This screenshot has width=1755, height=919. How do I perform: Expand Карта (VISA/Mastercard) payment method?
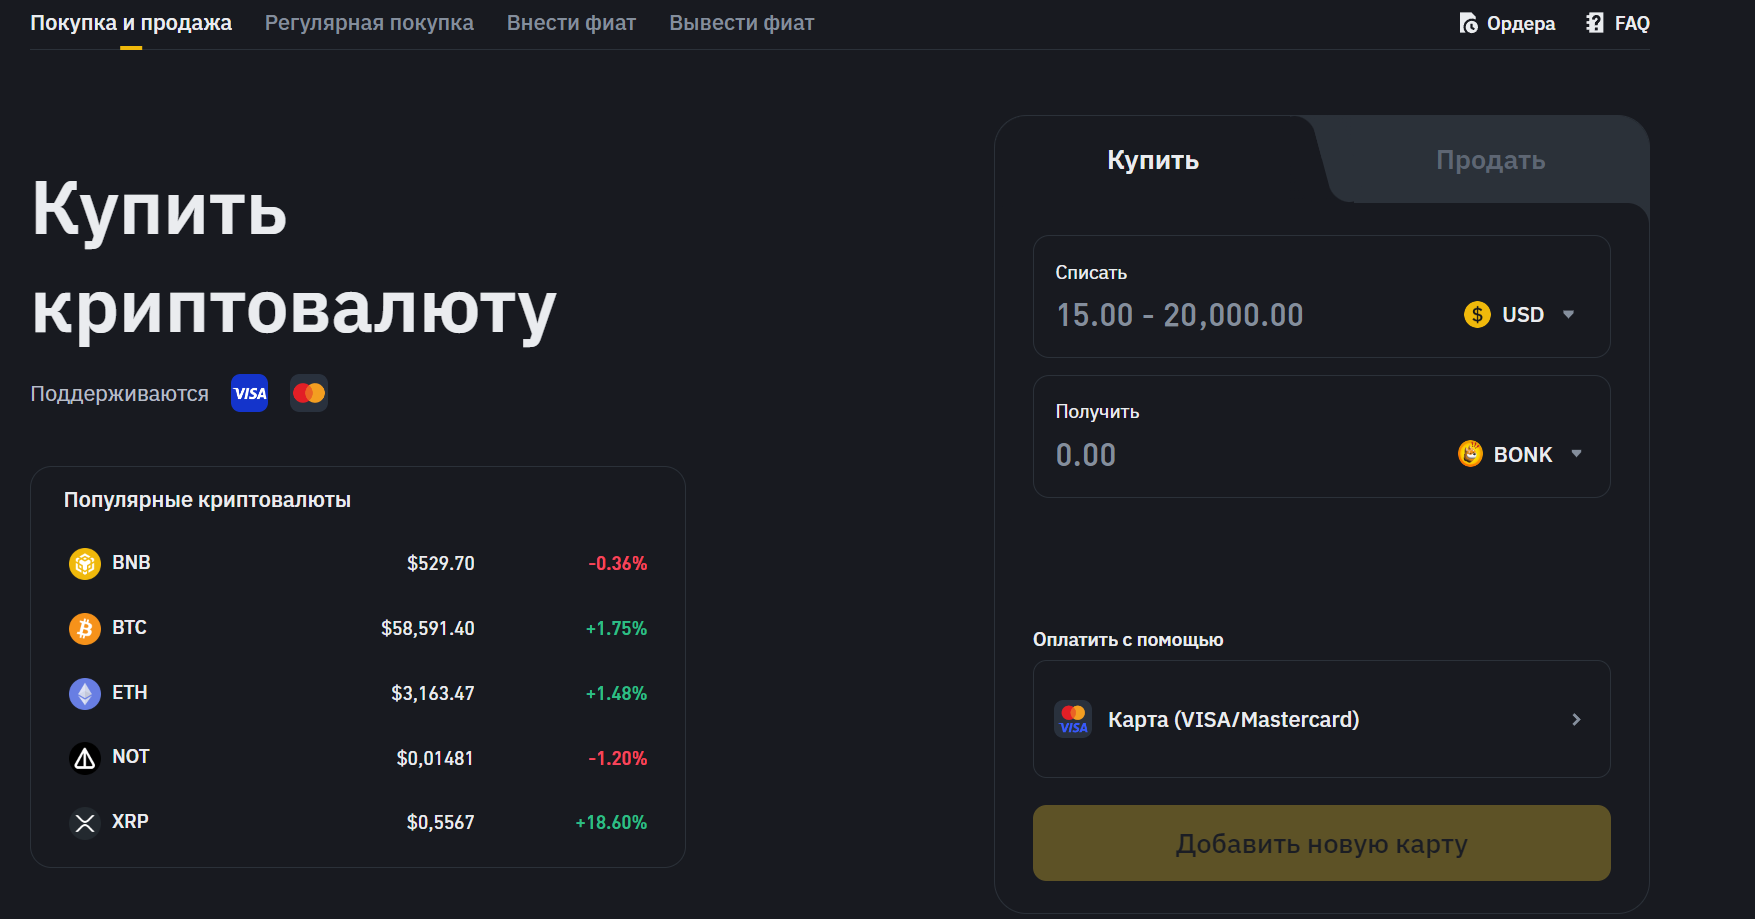(1320, 720)
